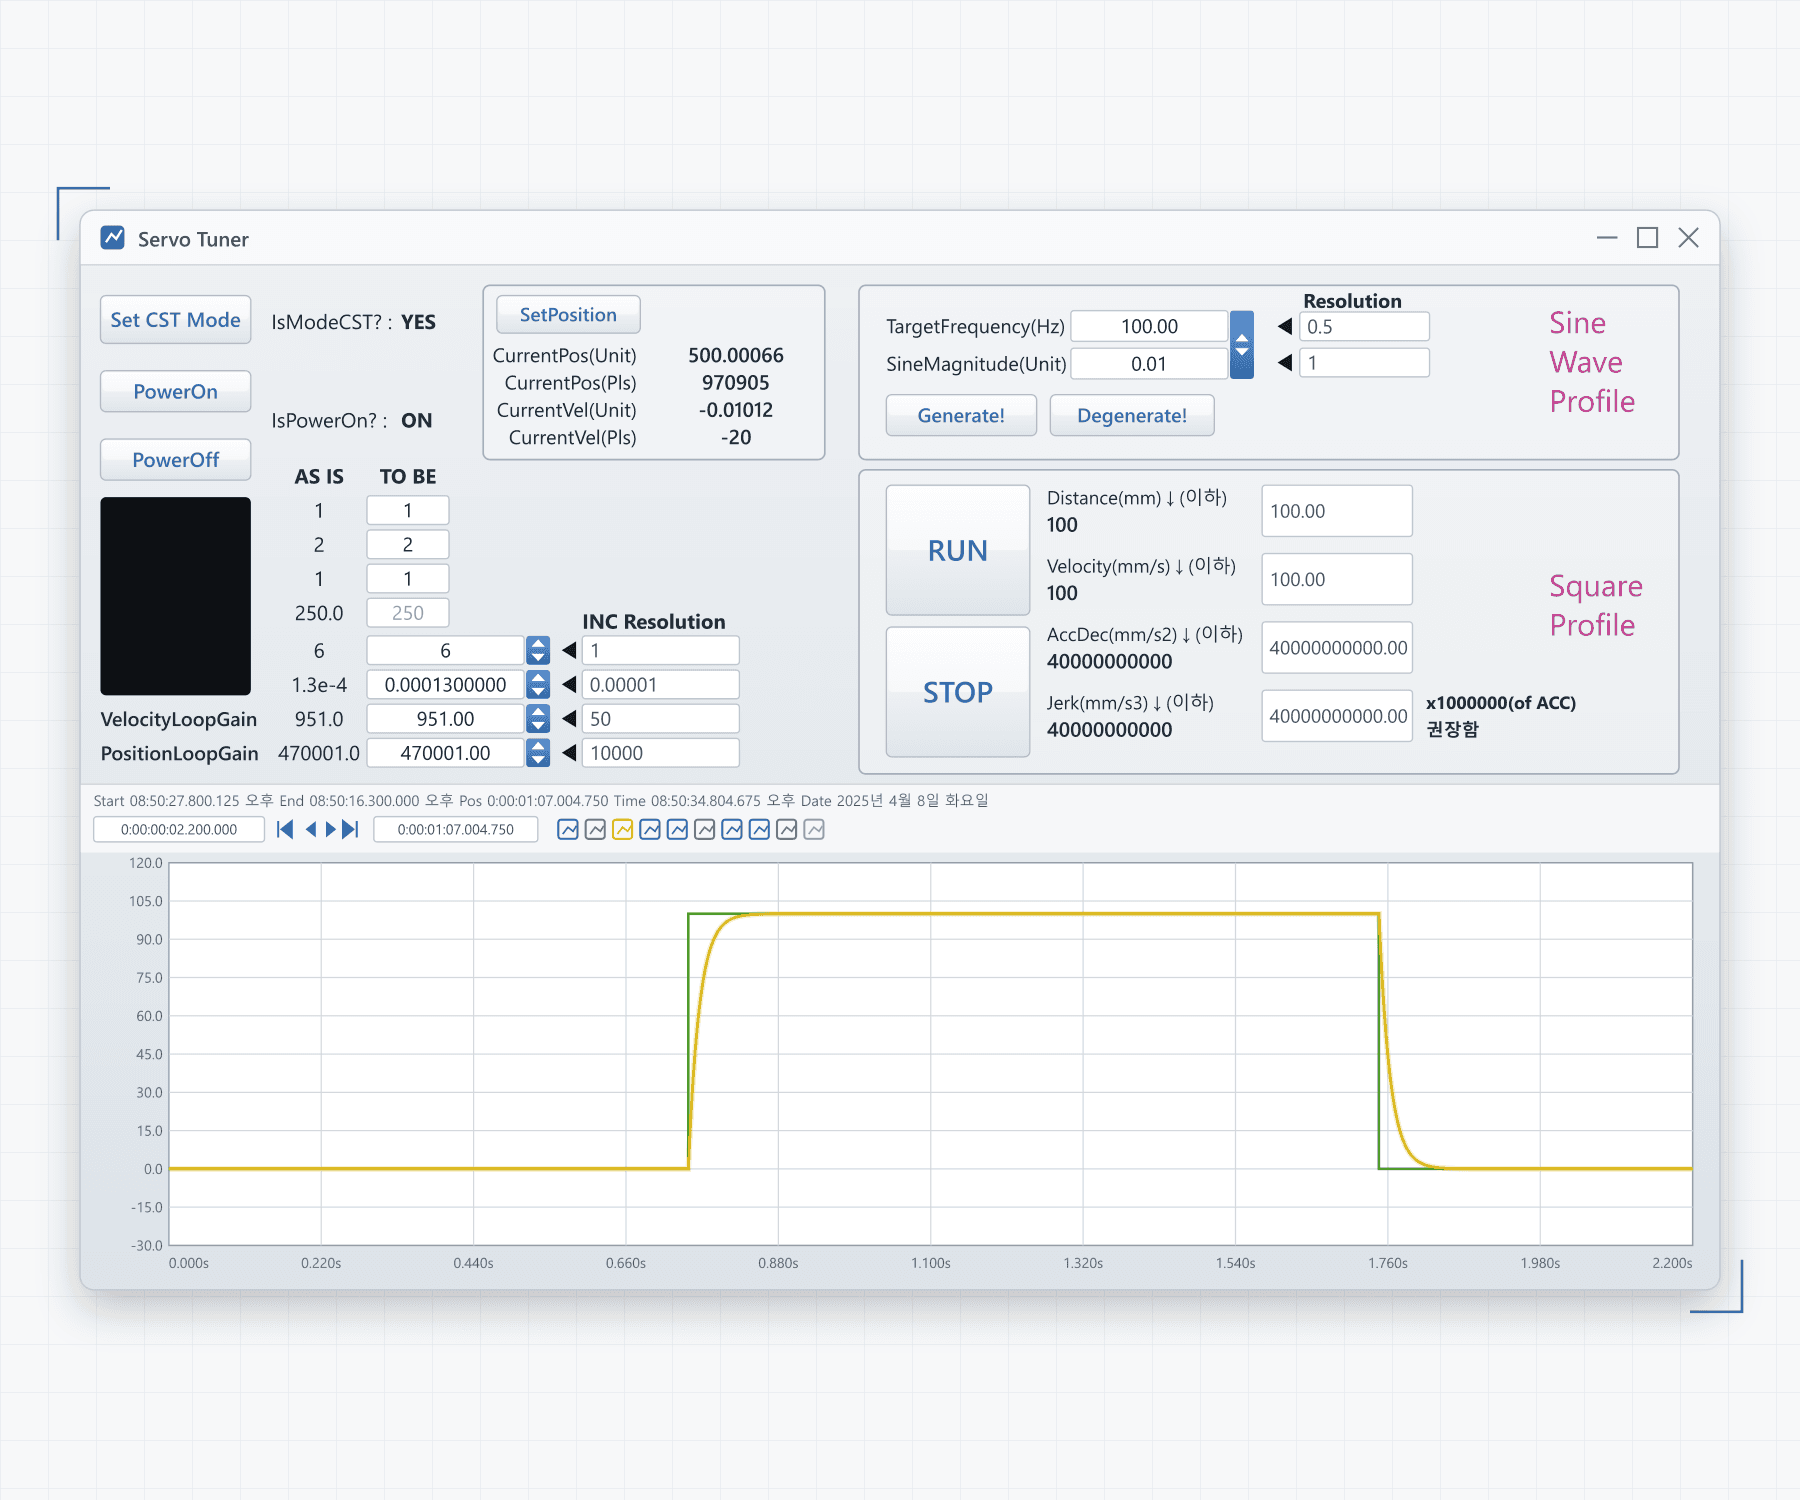Screen dimensions: 1800x1500
Task: Click the Set CST Mode button
Action: [175, 320]
